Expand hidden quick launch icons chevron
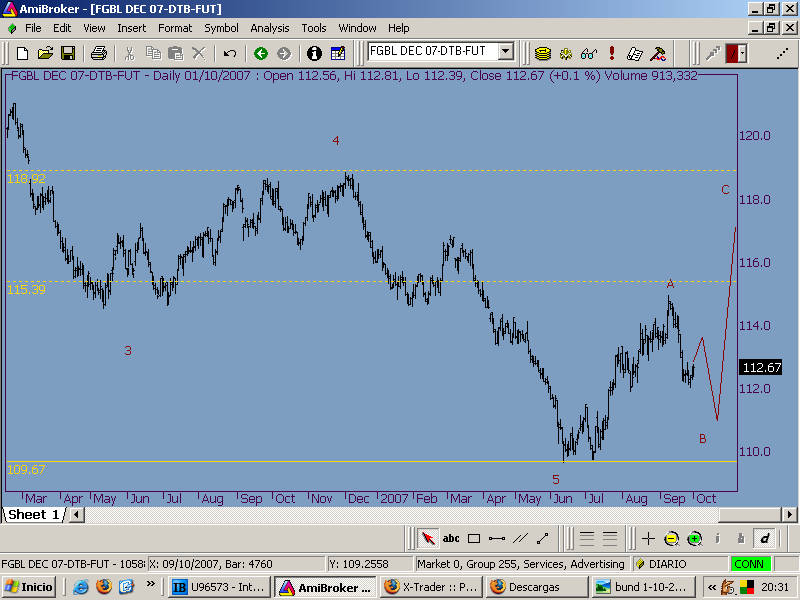The image size is (800, 600). click(x=151, y=586)
